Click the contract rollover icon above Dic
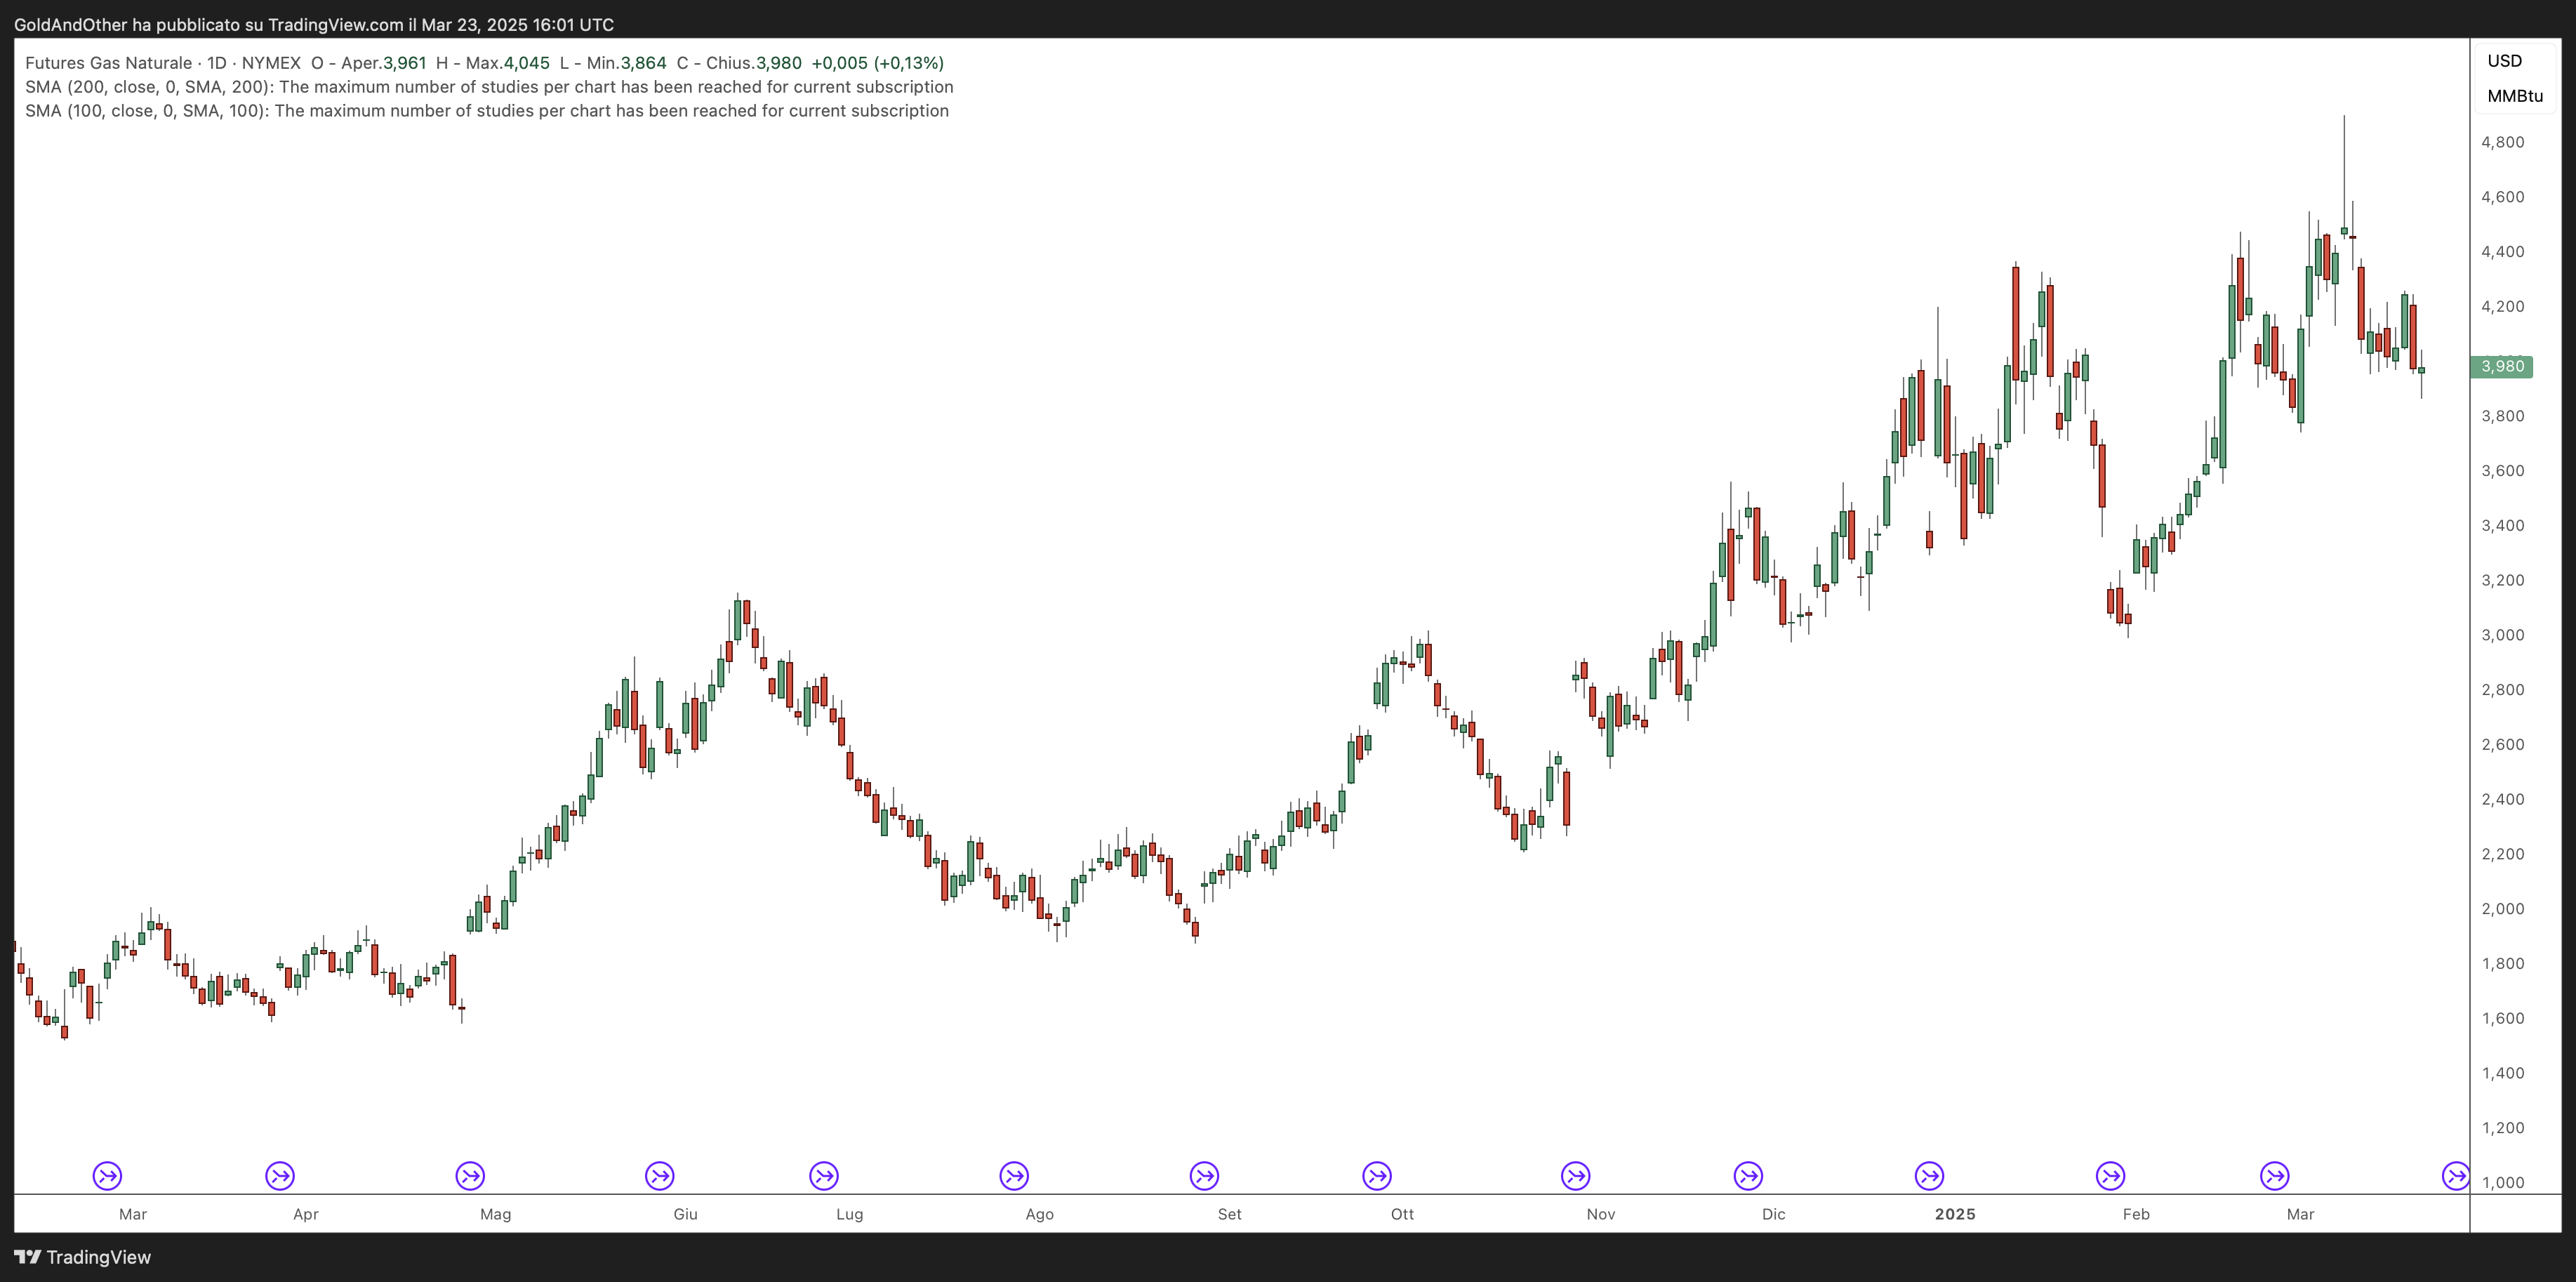 click(x=1748, y=1175)
